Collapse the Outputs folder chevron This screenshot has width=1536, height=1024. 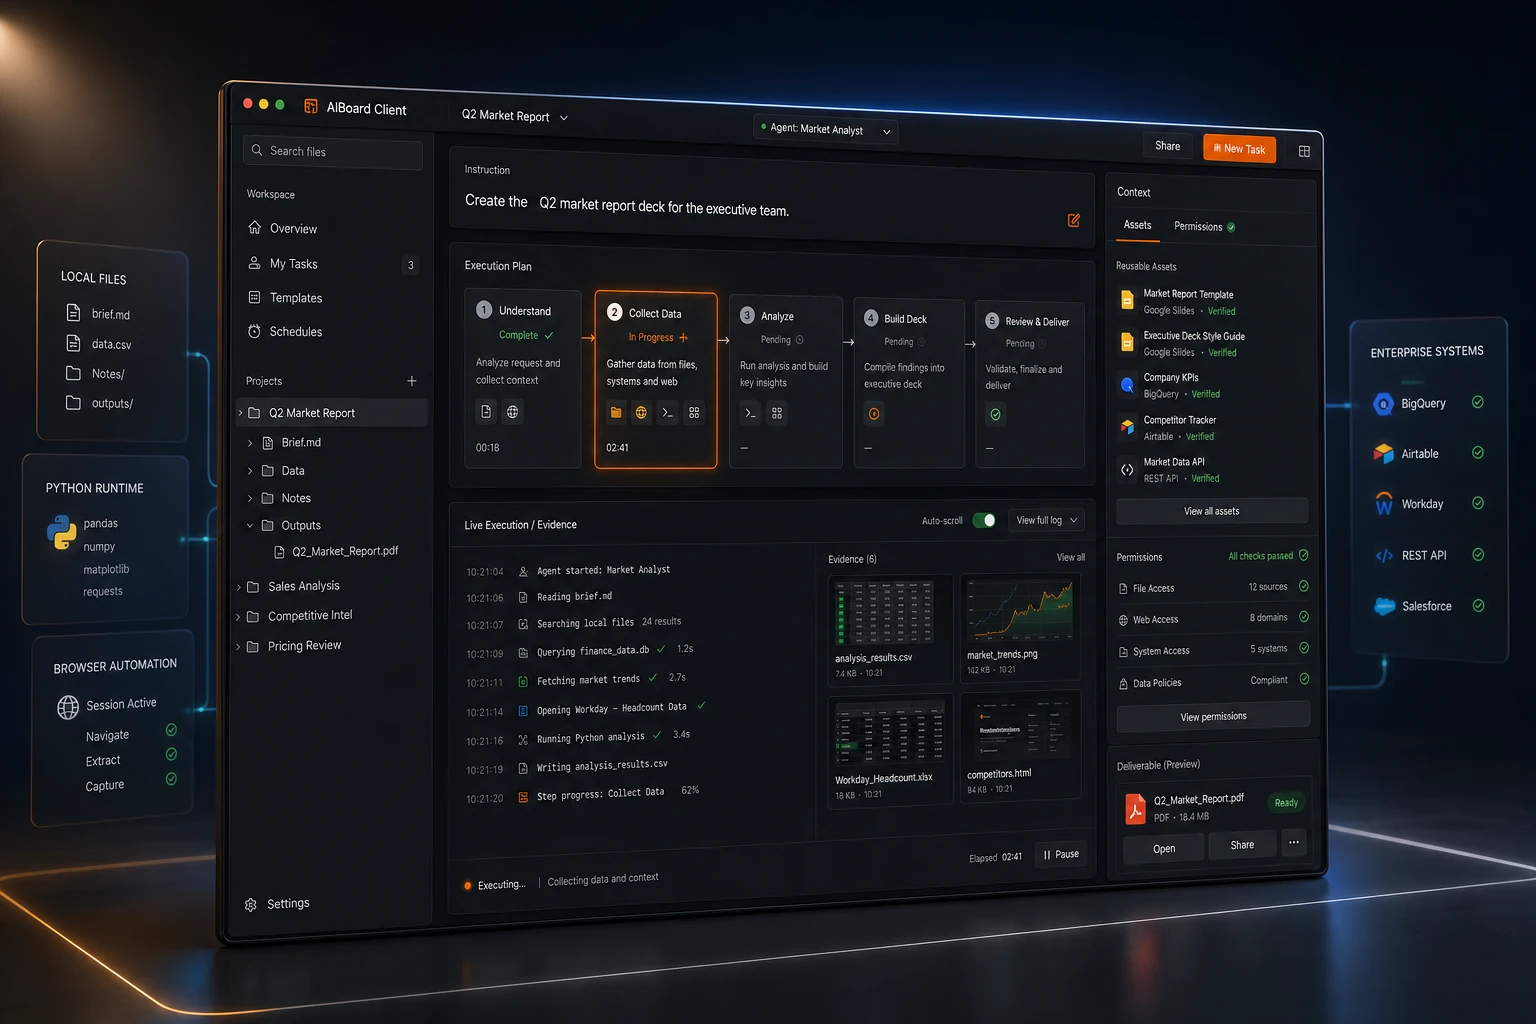[x=250, y=525]
